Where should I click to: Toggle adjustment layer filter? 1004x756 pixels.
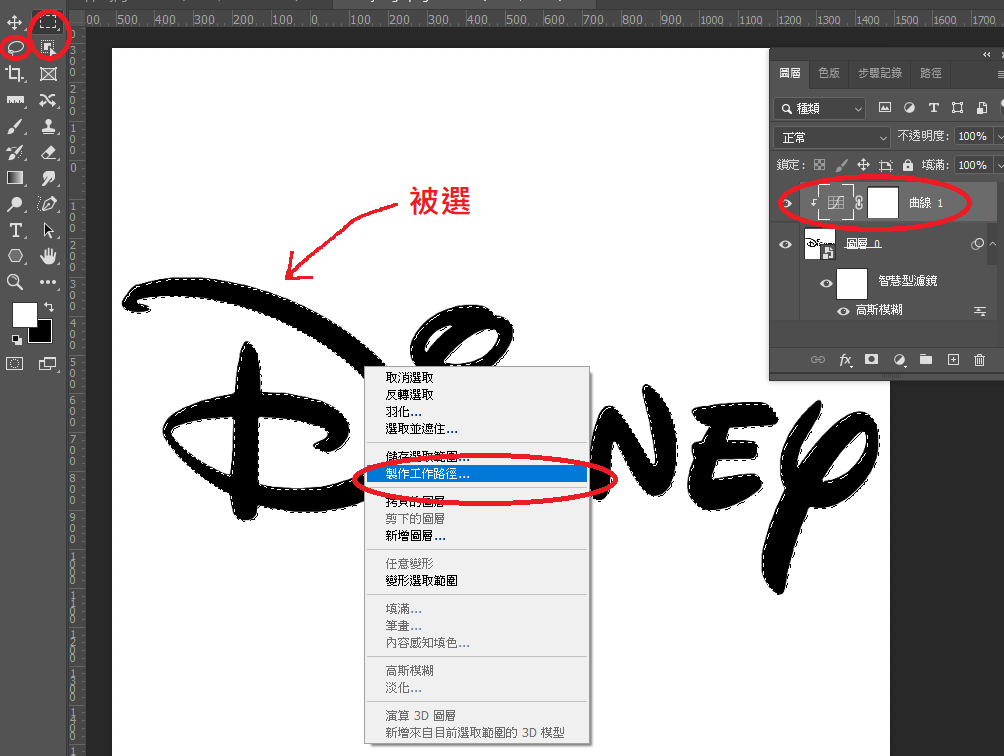click(909, 108)
